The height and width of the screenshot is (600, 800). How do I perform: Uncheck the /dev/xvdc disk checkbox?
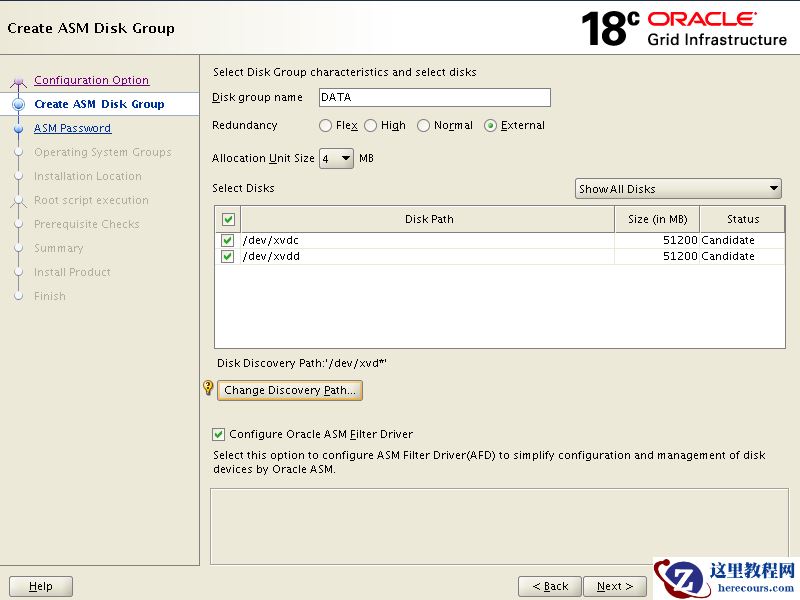pyautogui.click(x=228, y=240)
